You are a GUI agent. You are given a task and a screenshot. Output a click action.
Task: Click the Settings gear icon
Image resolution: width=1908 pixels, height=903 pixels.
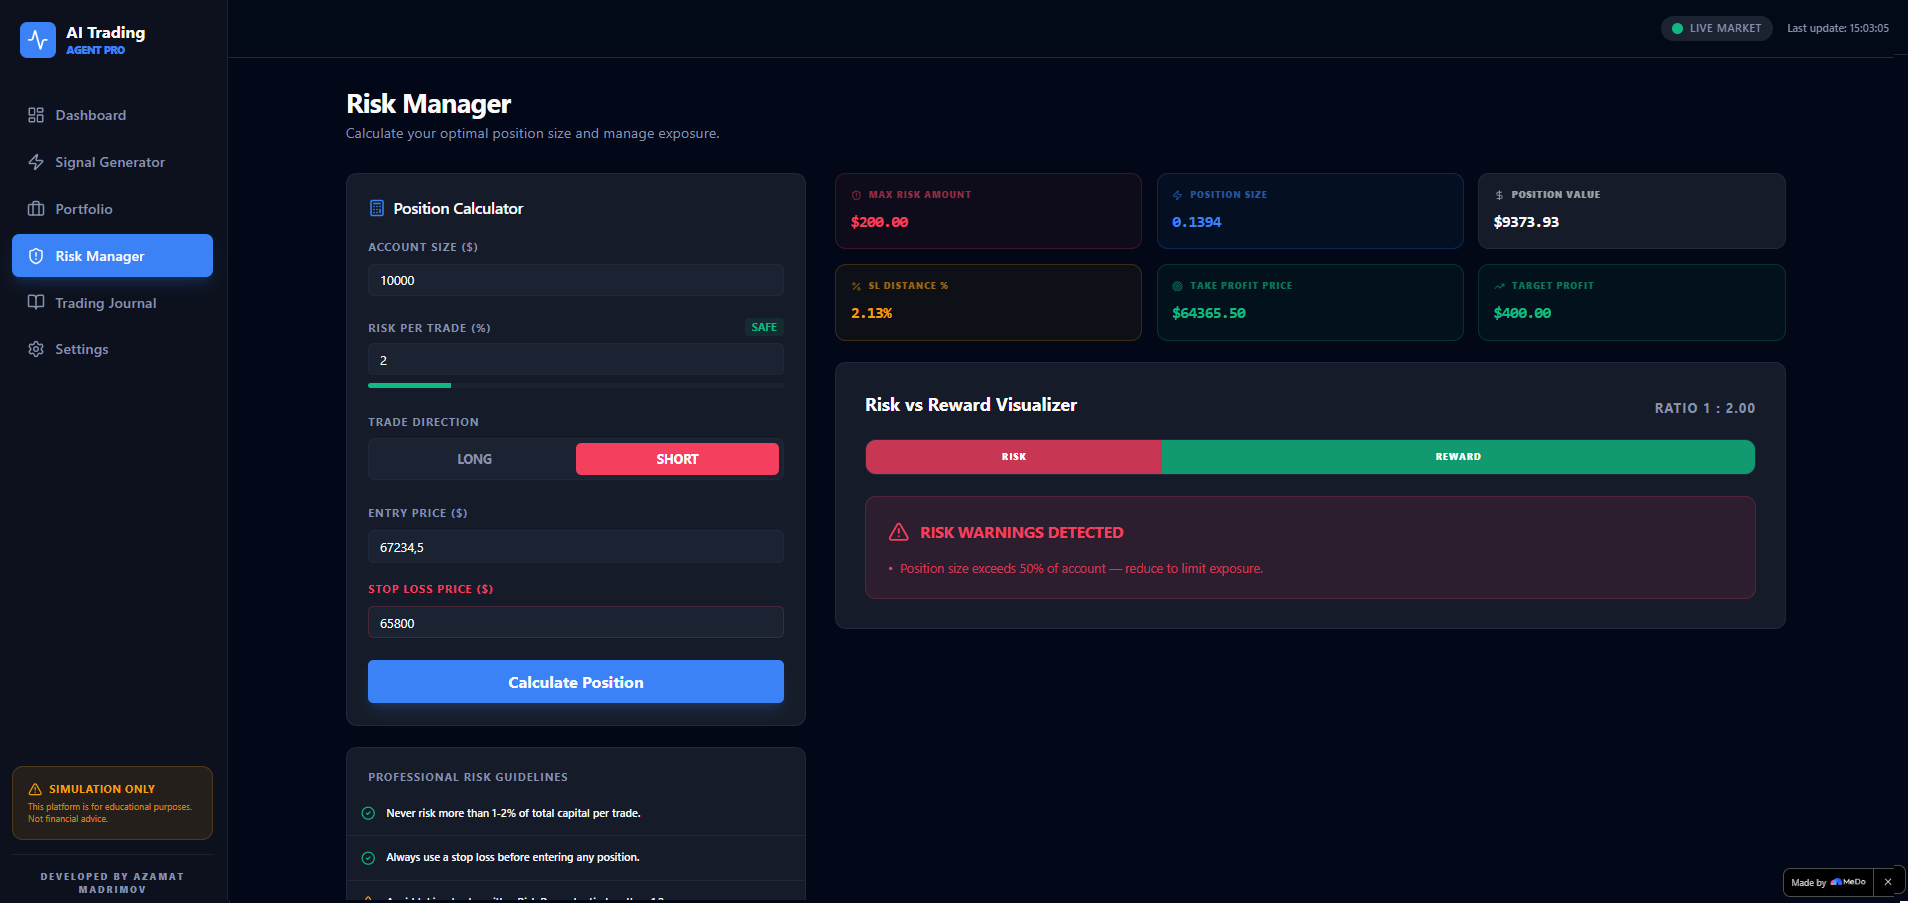pyautogui.click(x=36, y=349)
